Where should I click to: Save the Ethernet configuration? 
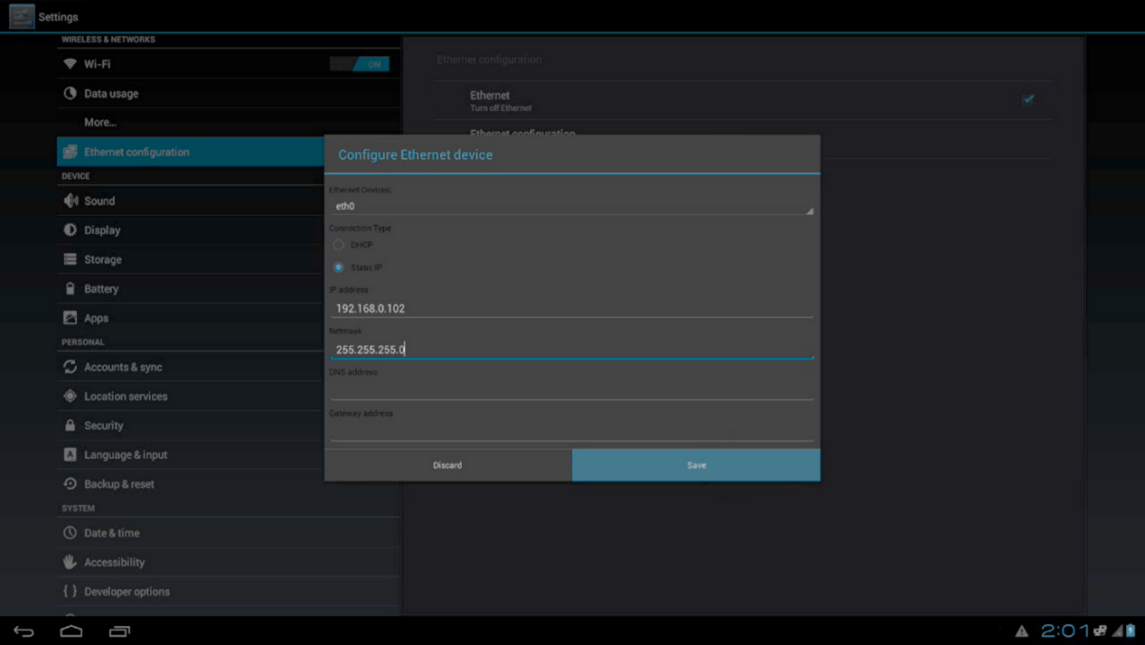coord(696,465)
